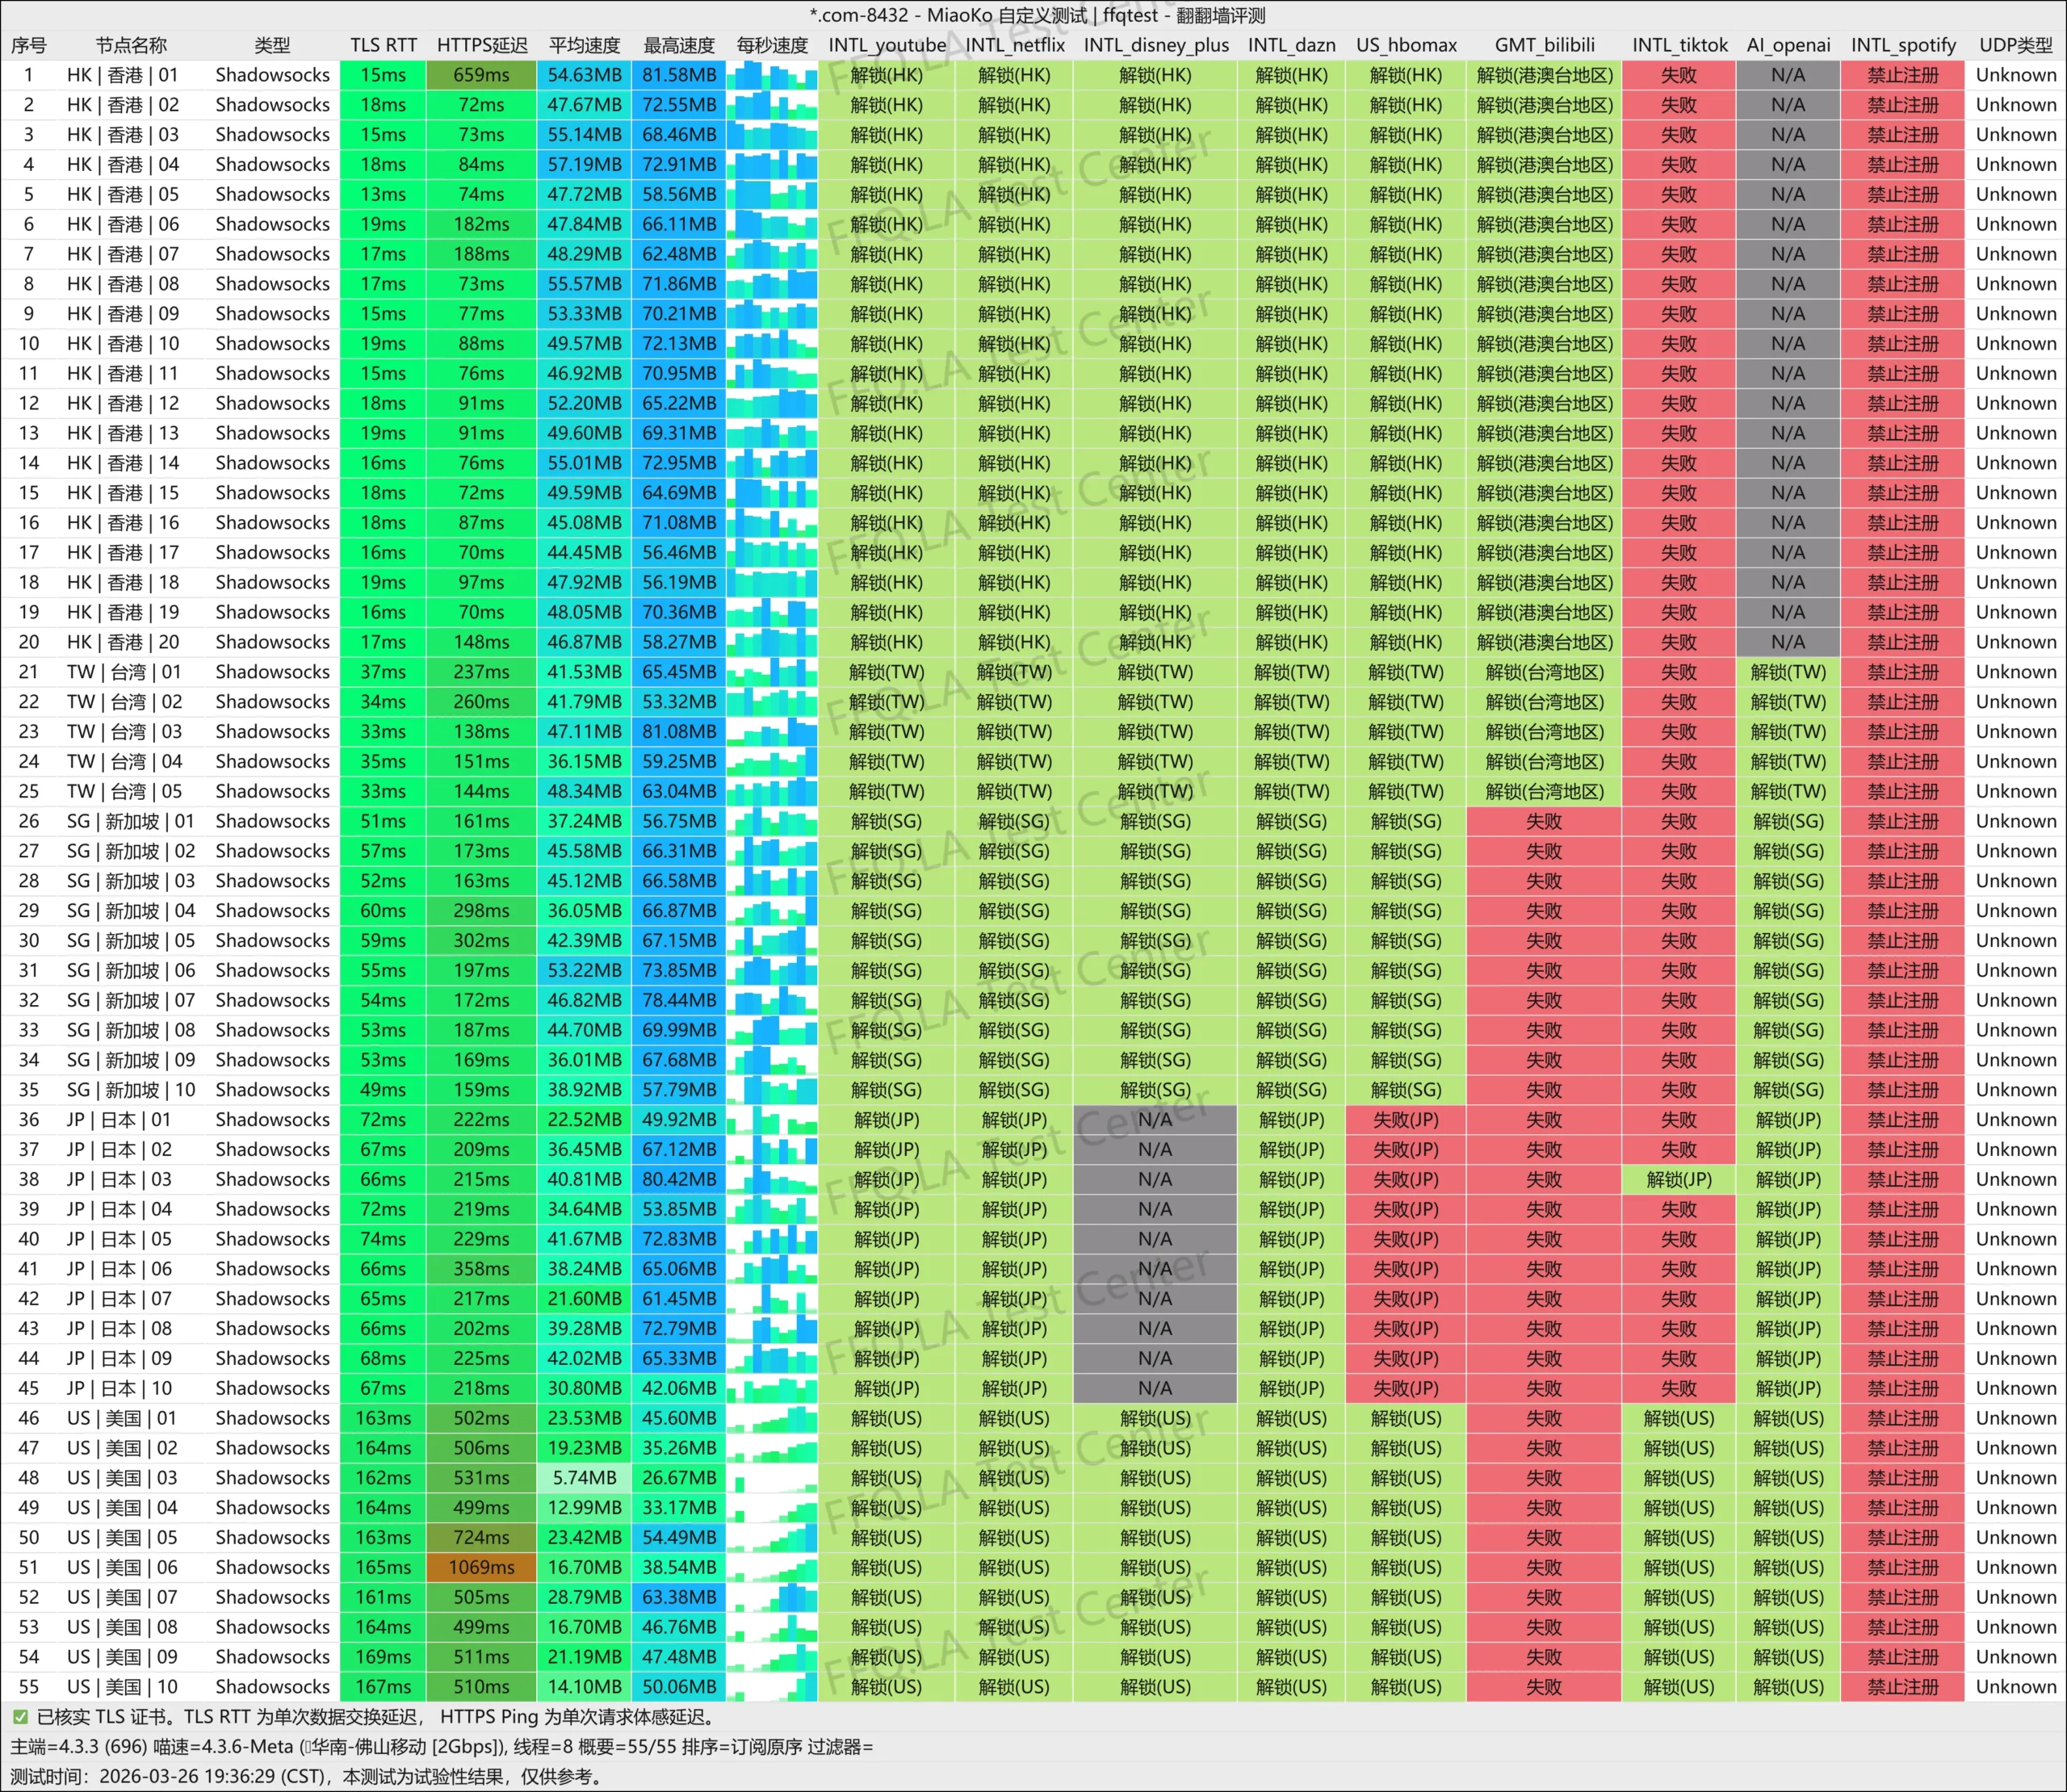
Task: Click the pale 5.74MB average speed cell
Action: tap(584, 1478)
